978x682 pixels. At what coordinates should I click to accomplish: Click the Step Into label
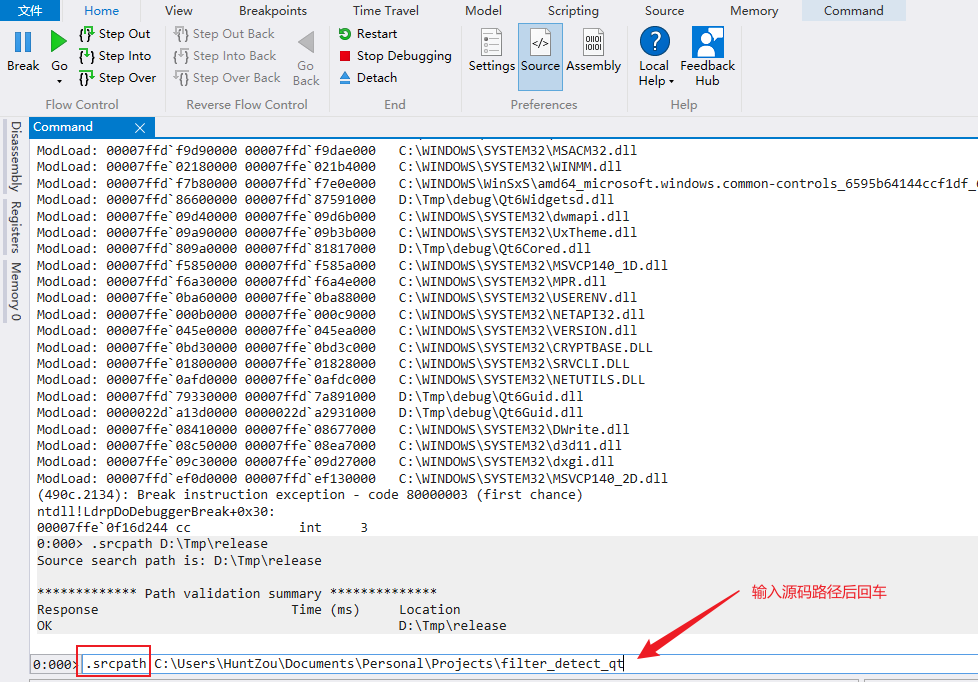(x=125, y=56)
